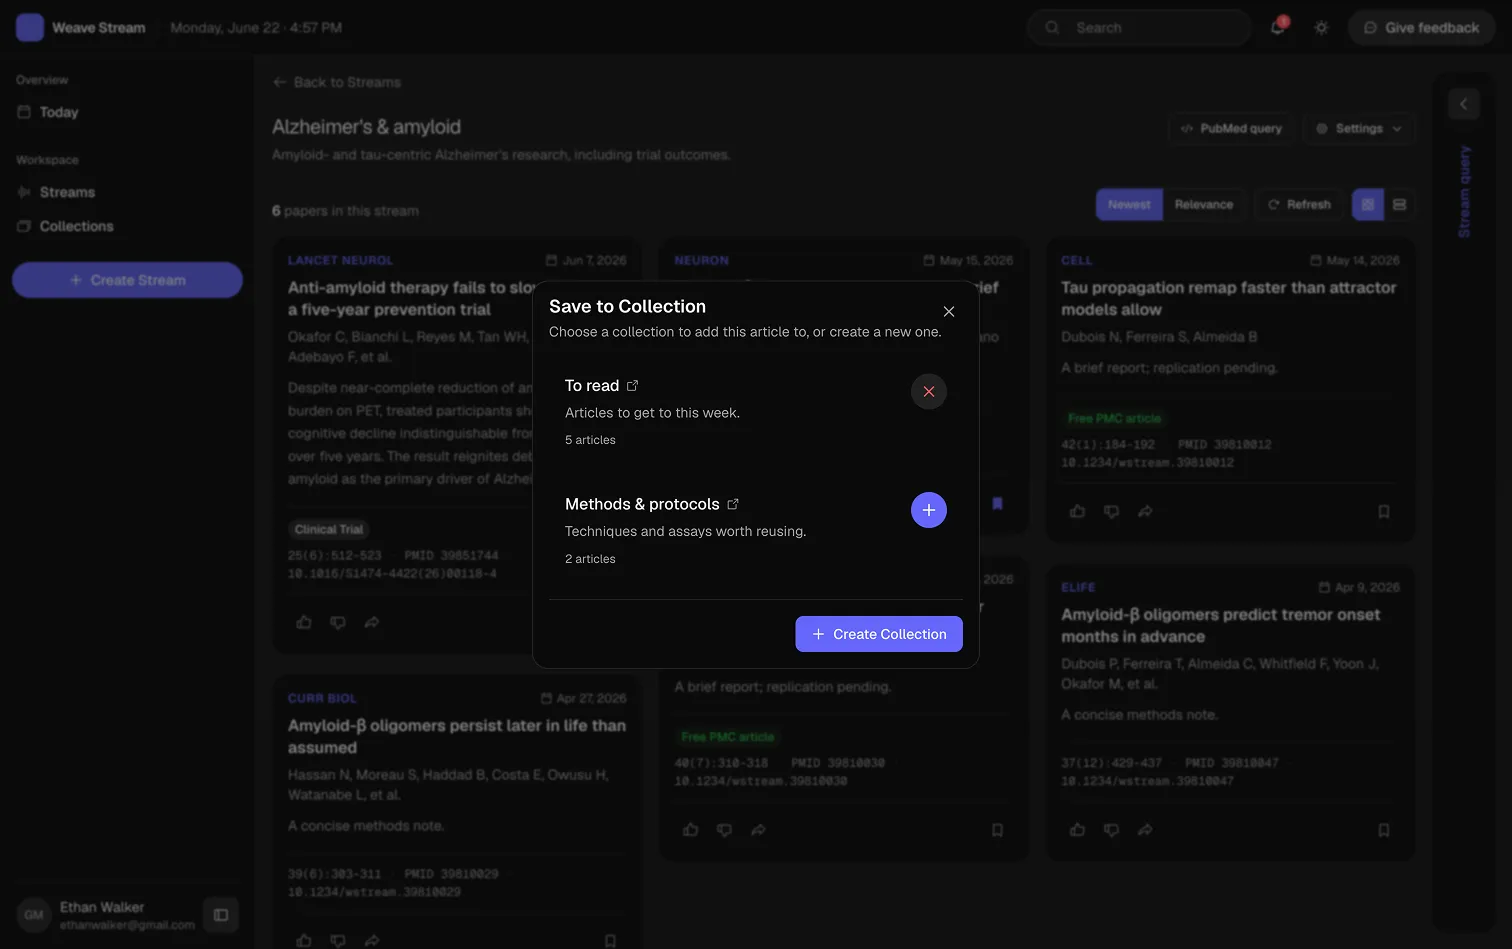The height and width of the screenshot is (949, 1512).
Task: Close the Save to Collection dialog
Action: pos(949,312)
